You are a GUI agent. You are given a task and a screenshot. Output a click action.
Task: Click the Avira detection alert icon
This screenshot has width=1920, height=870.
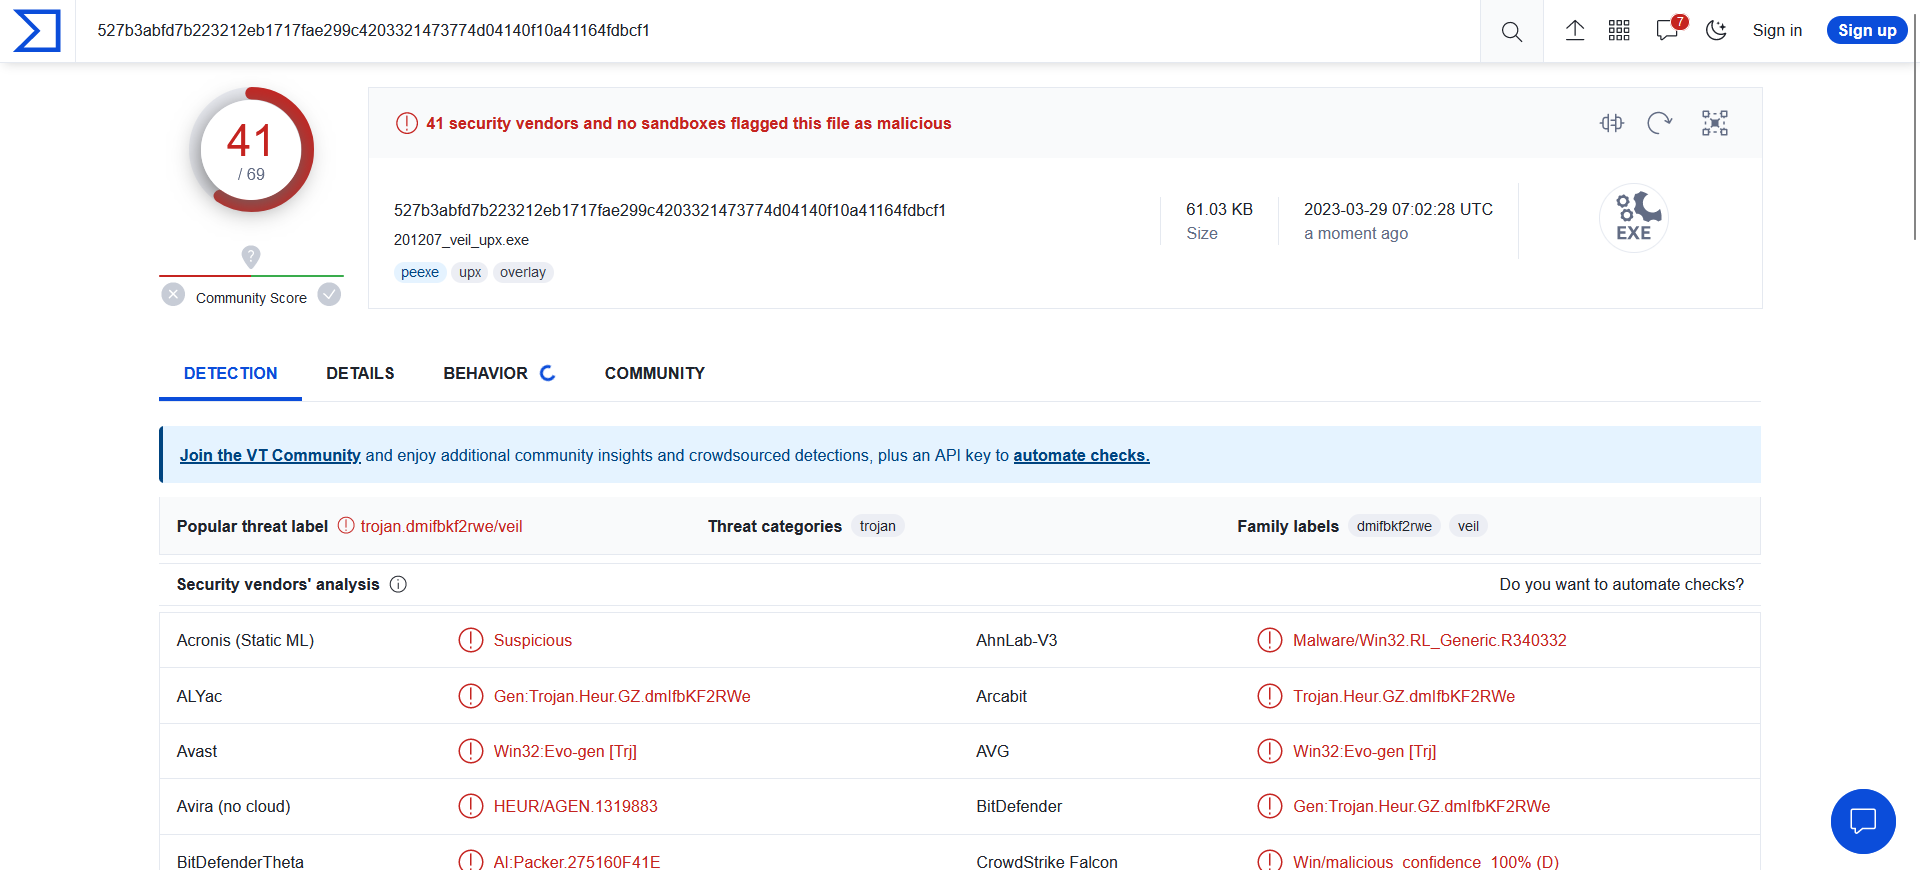(470, 806)
